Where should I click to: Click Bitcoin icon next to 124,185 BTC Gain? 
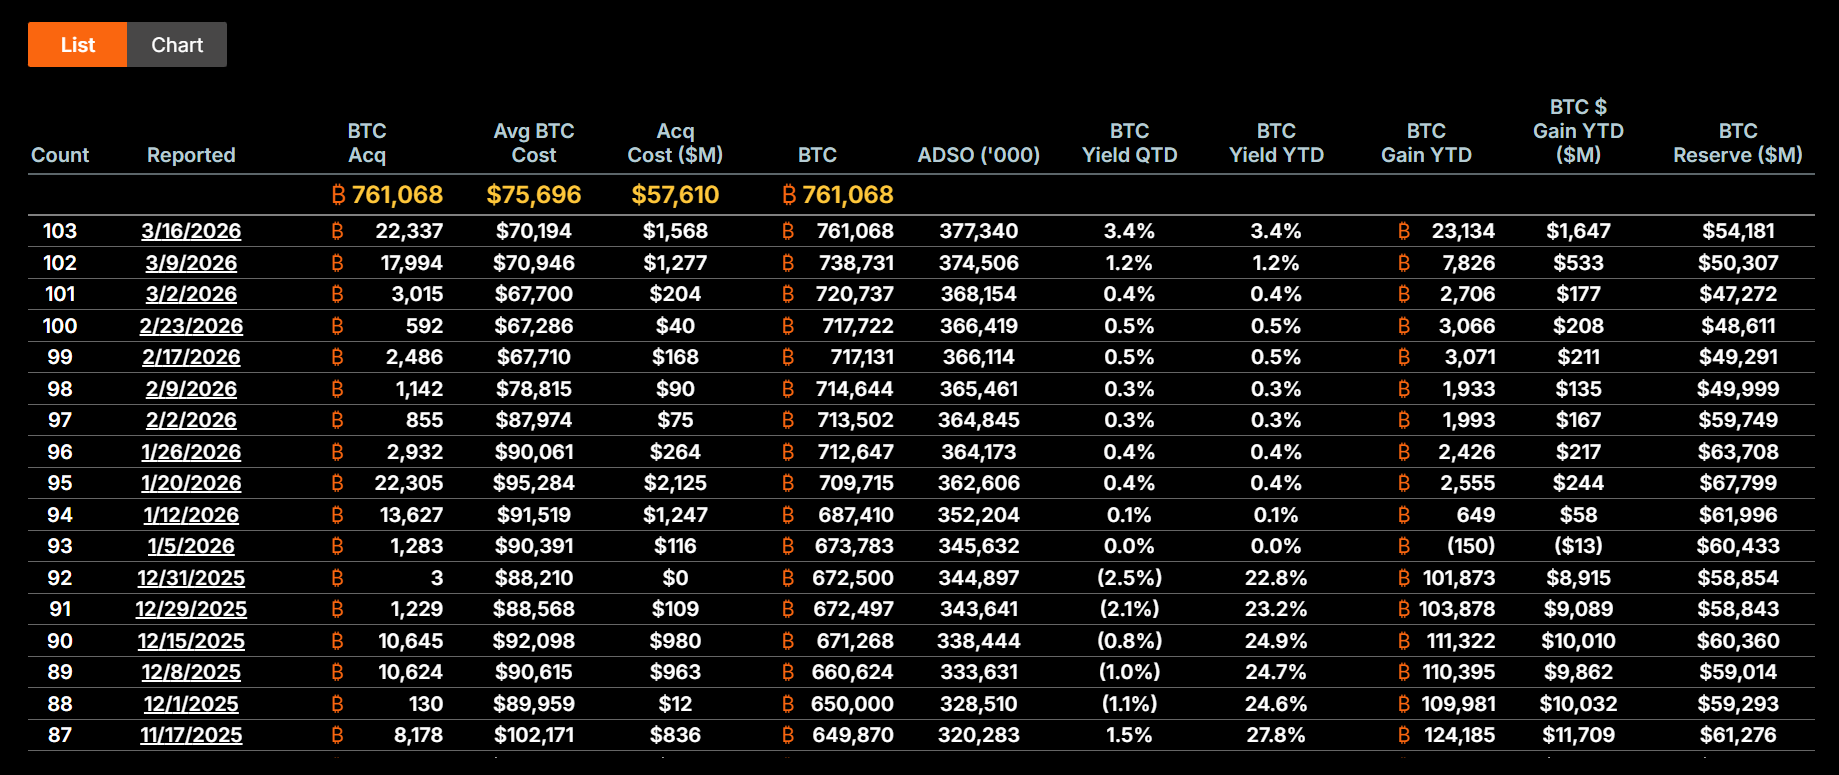click(1404, 735)
